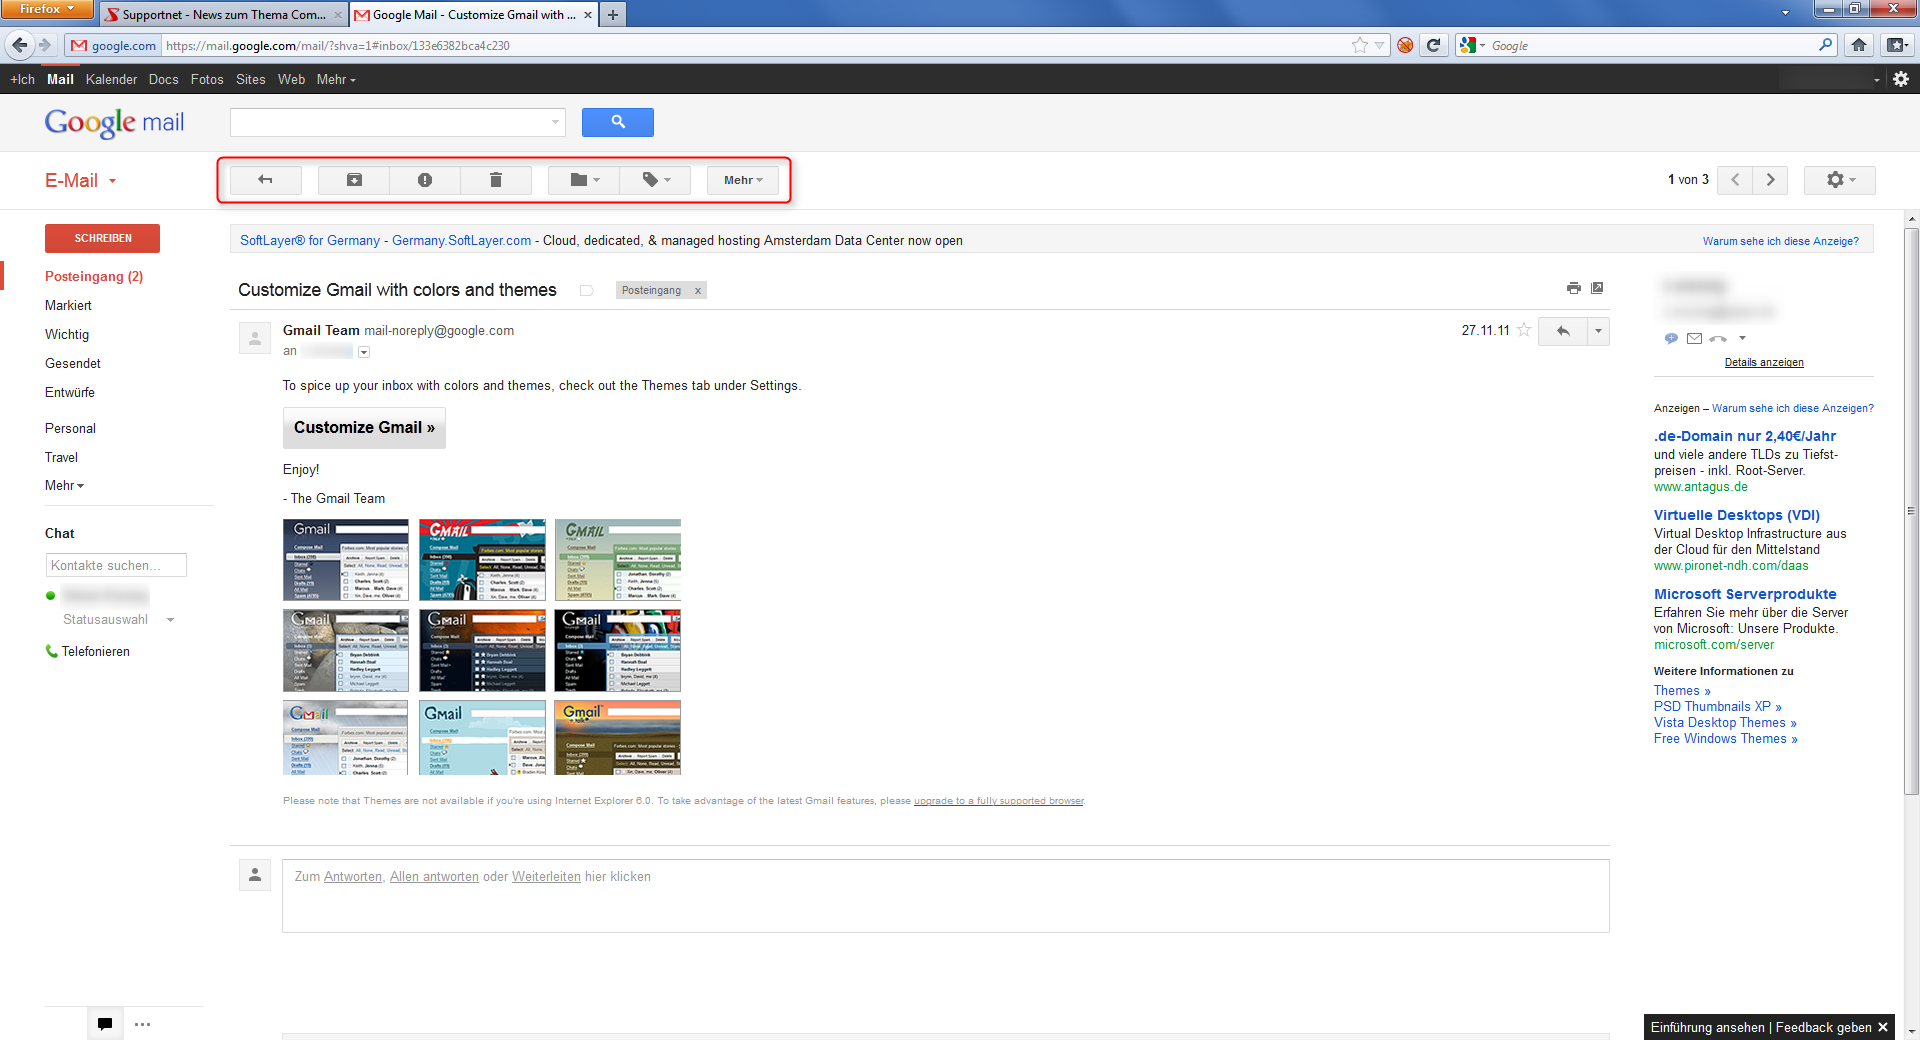The height and width of the screenshot is (1040, 1920).
Task: Open the Mehr top bar menu
Action: [336, 79]
